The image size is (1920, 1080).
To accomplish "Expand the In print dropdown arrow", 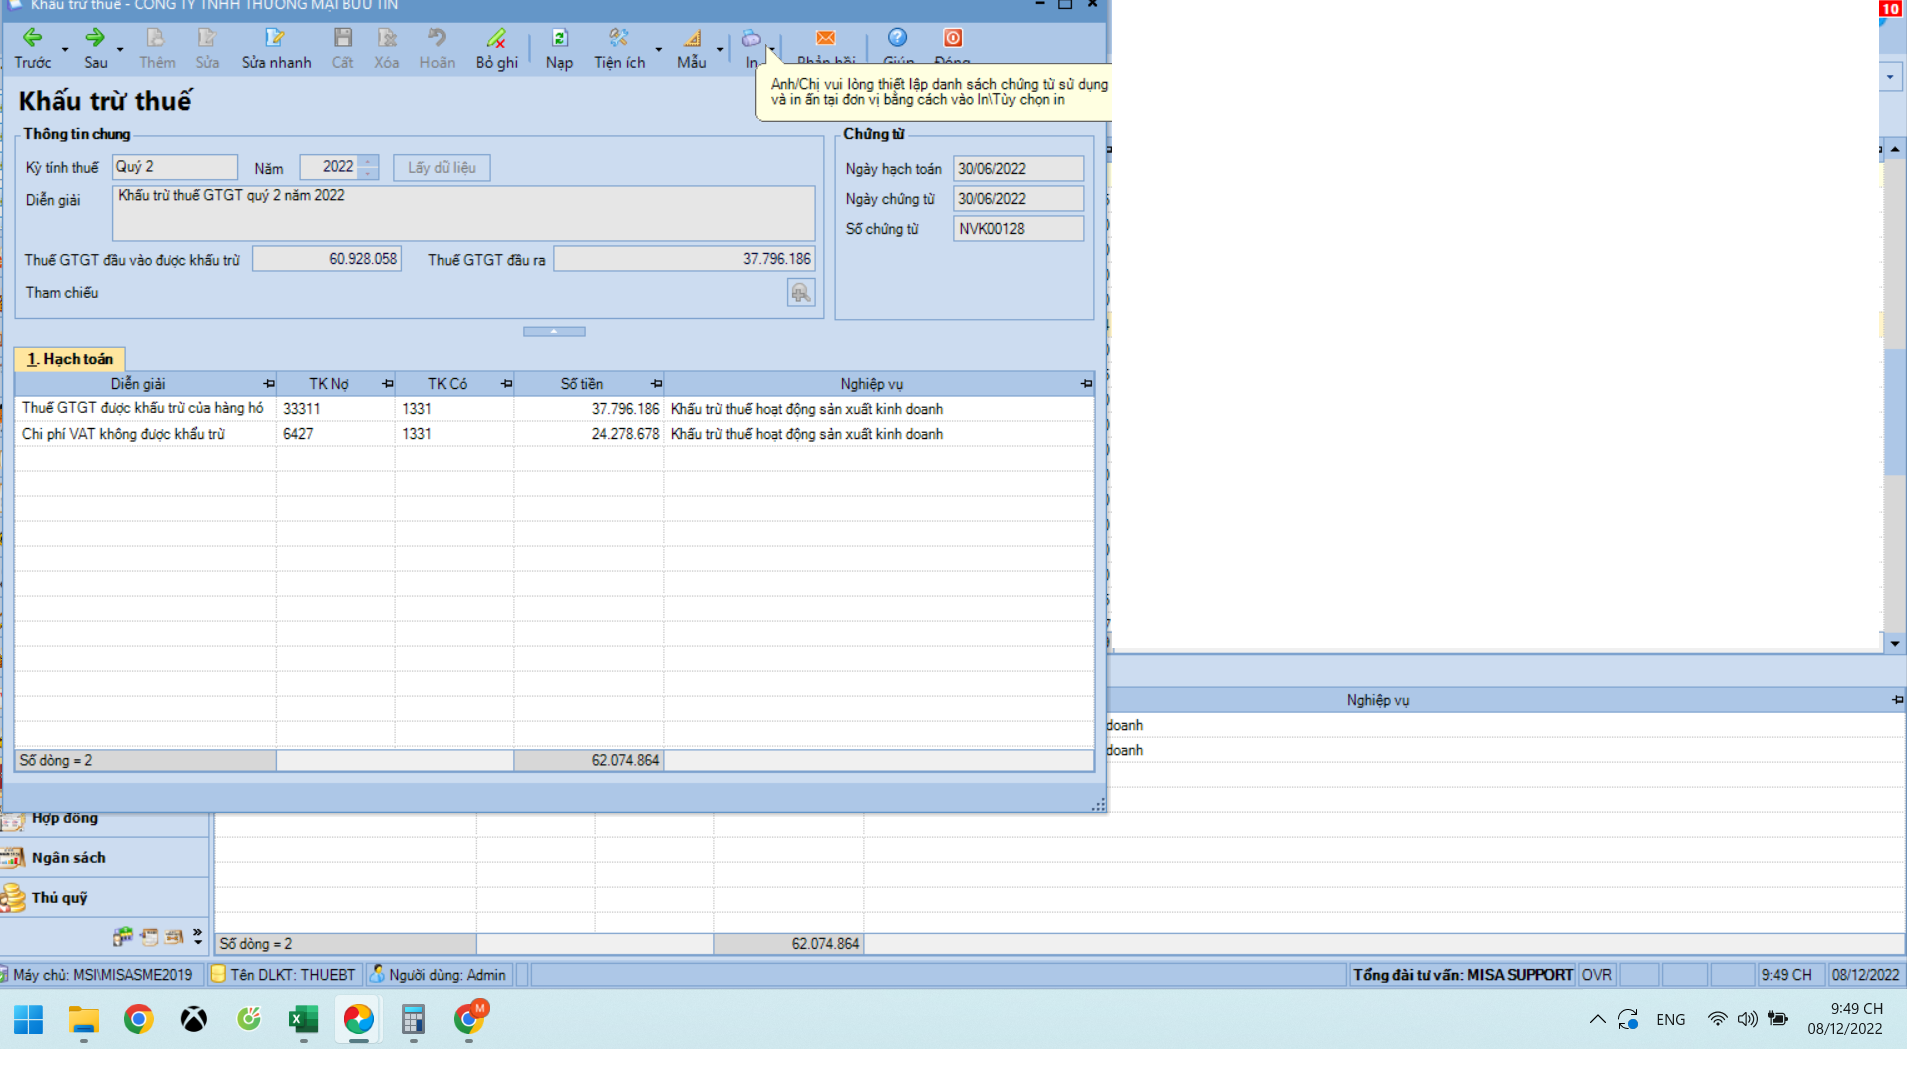I will [771, 49].
